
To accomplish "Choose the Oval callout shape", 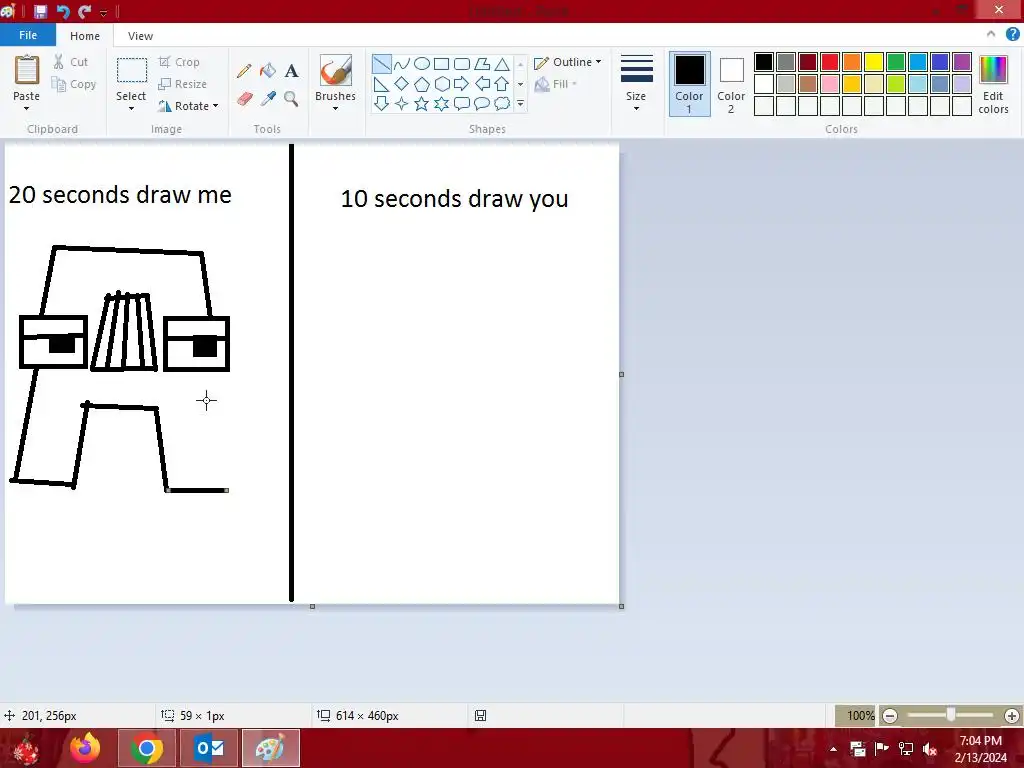I will pyautogui.click(x=482, y=103).
